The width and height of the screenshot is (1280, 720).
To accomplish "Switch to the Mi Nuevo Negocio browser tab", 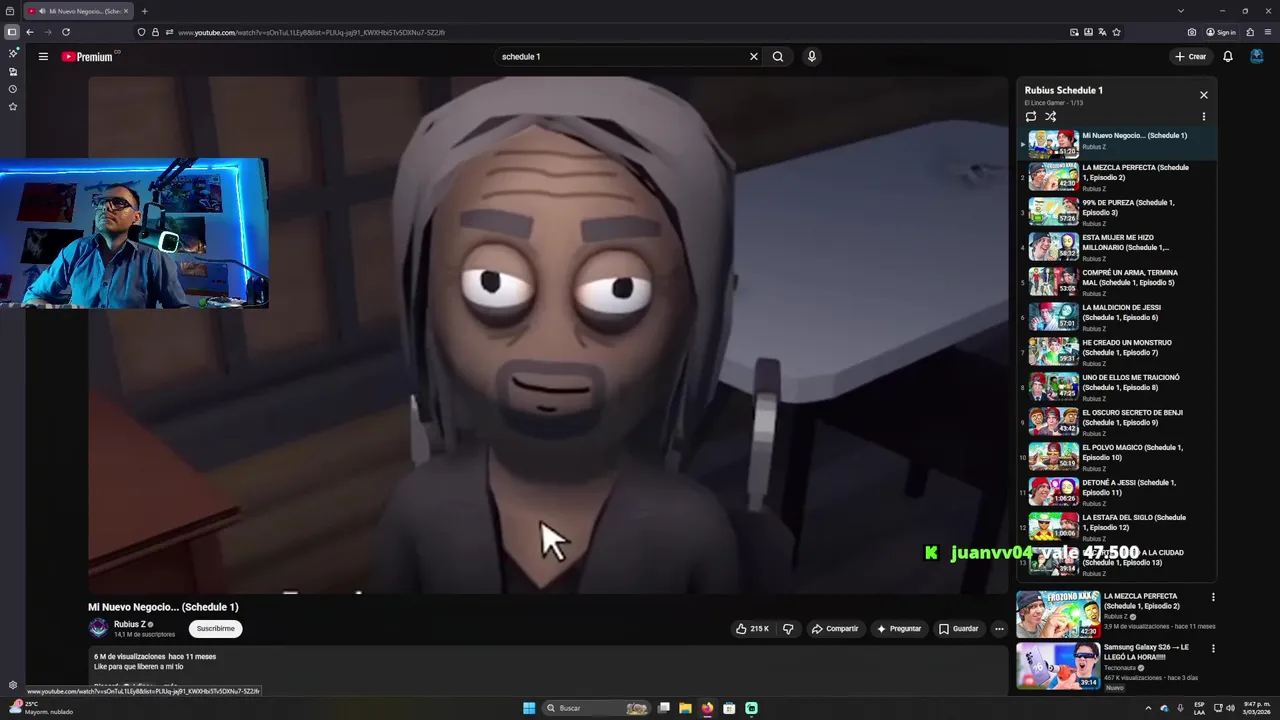I will click(x=77, y=11).
